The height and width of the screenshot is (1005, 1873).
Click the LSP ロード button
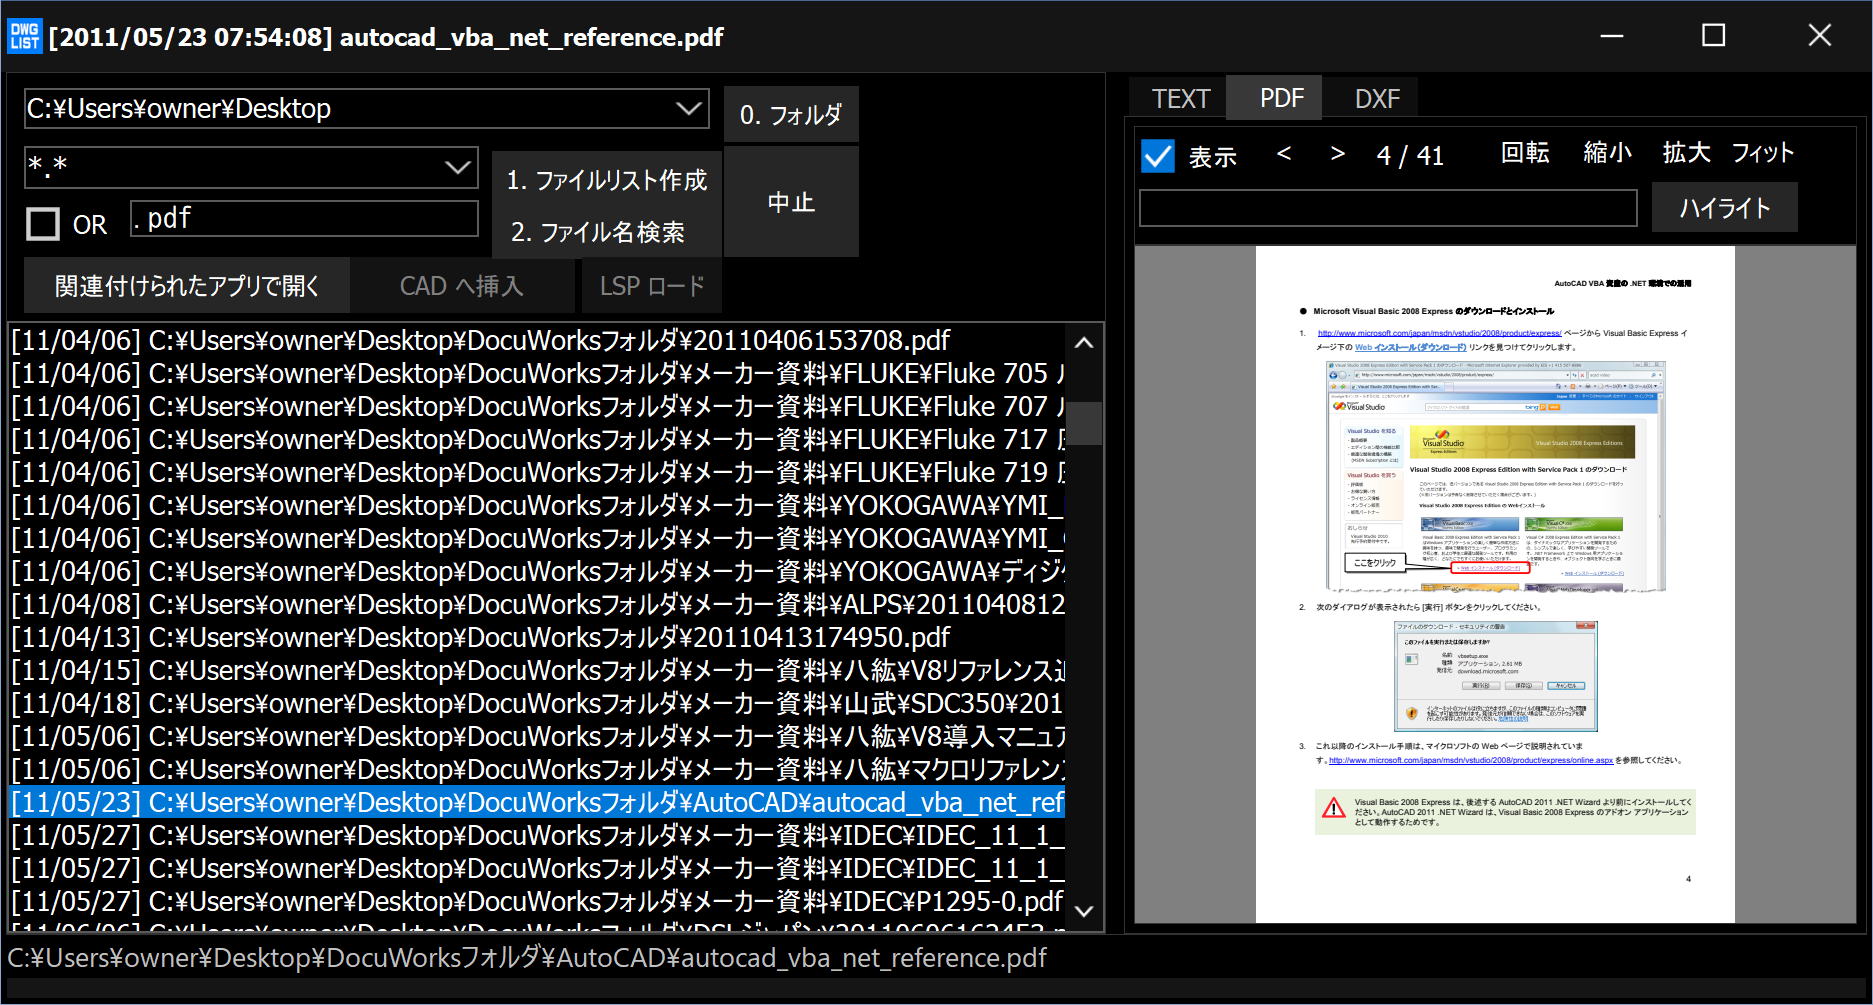[652, 286]
